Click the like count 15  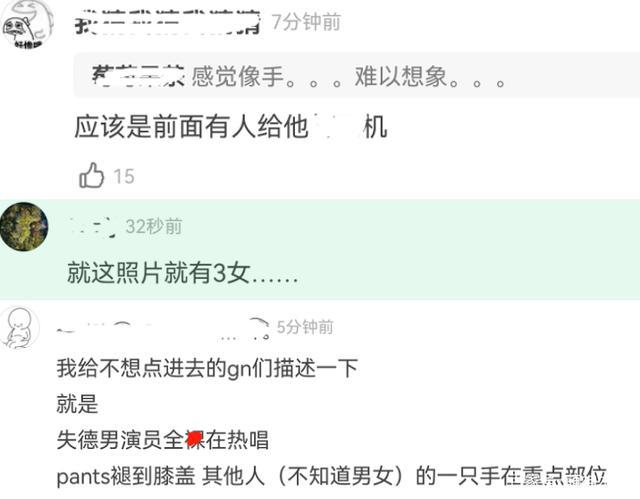[x=124, y=177]
